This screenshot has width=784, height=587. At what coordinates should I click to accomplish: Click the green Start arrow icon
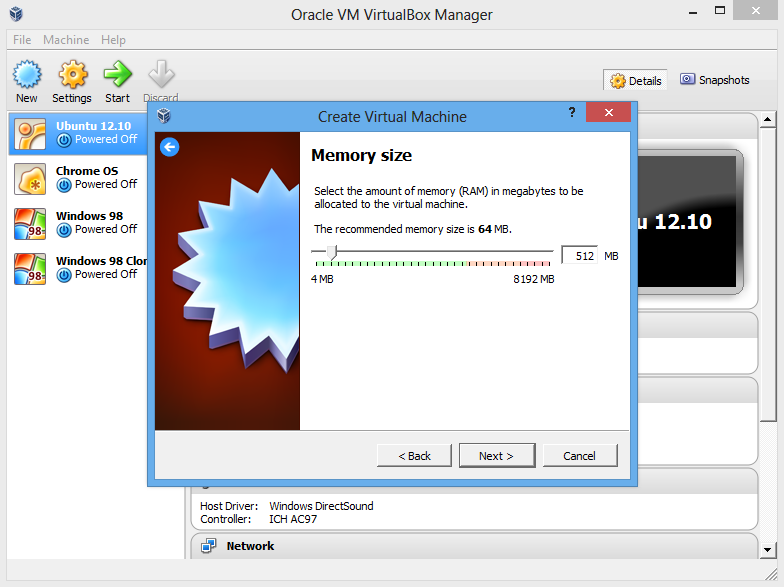(x=118, y=74)
